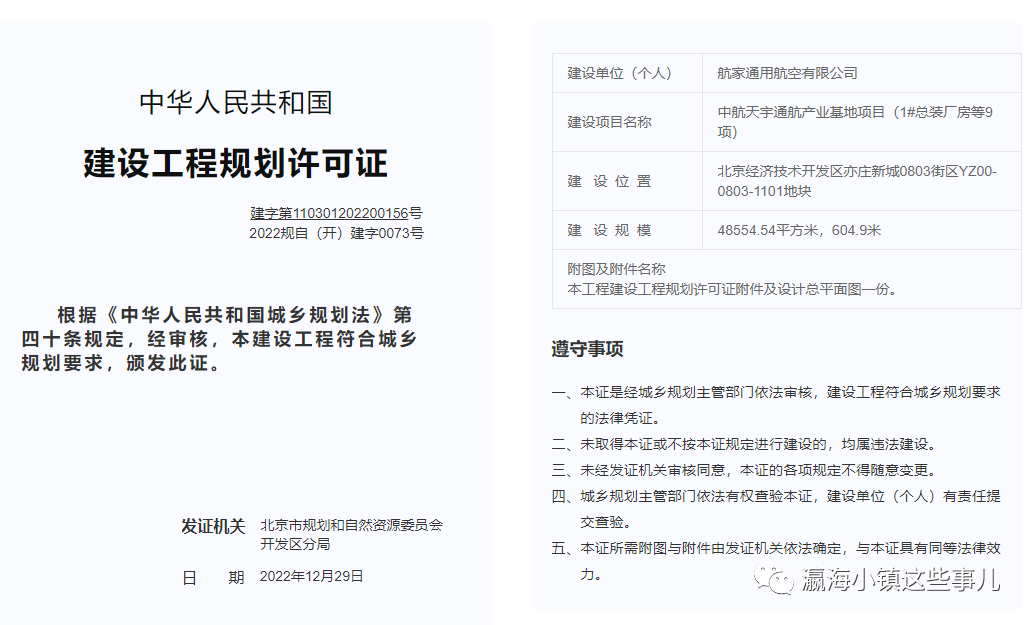
Task: Select permit number 建字第110301202200156号
Action: point(336,213)
